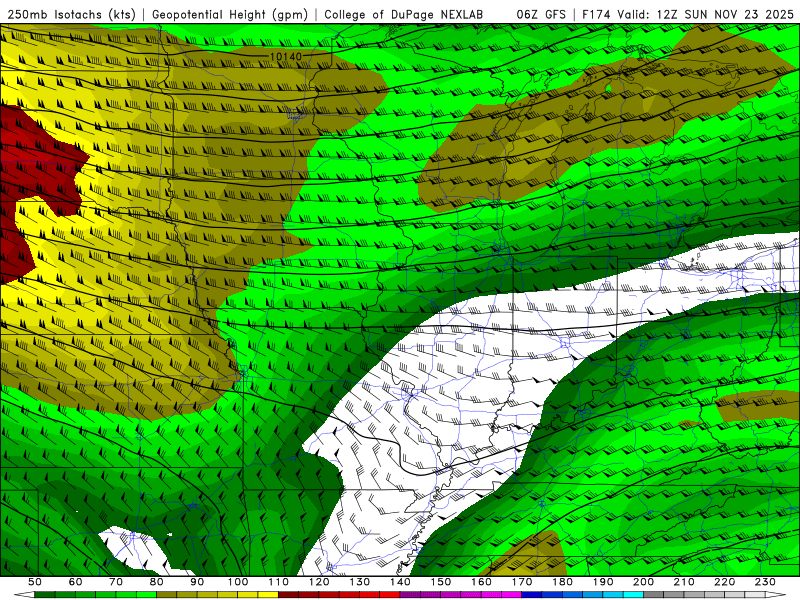The width and height of the screenshot is (800, 600).
Task: Click the 210 value on color scale
Action: [684, 582]
